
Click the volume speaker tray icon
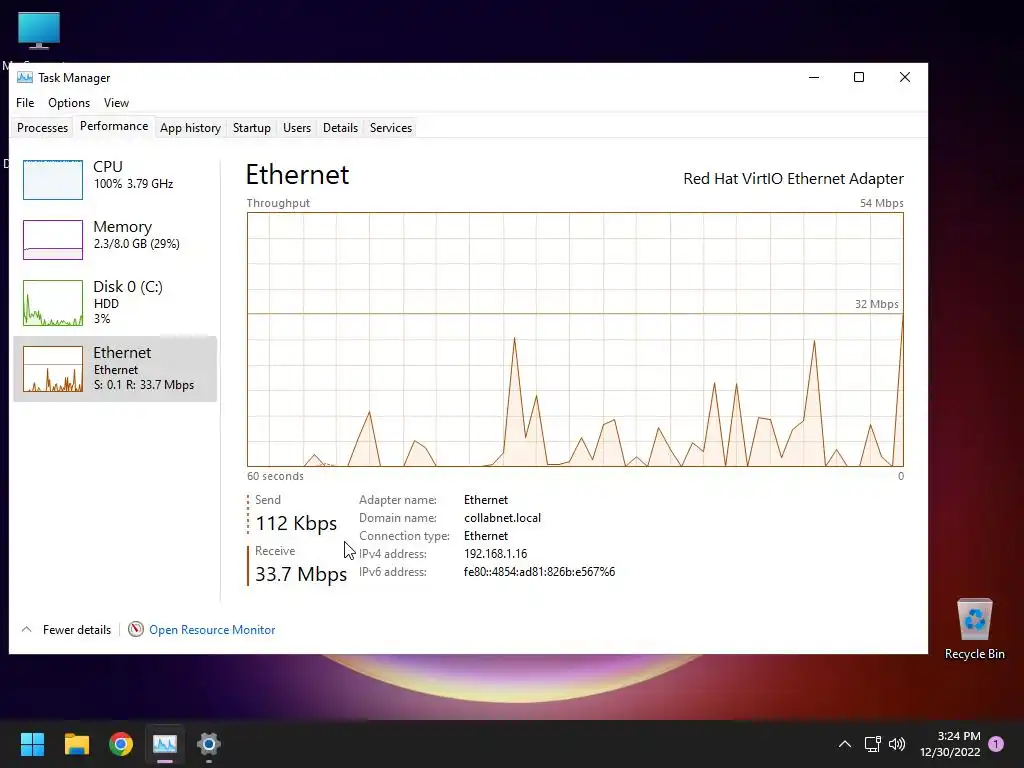[x=897, y=744]
